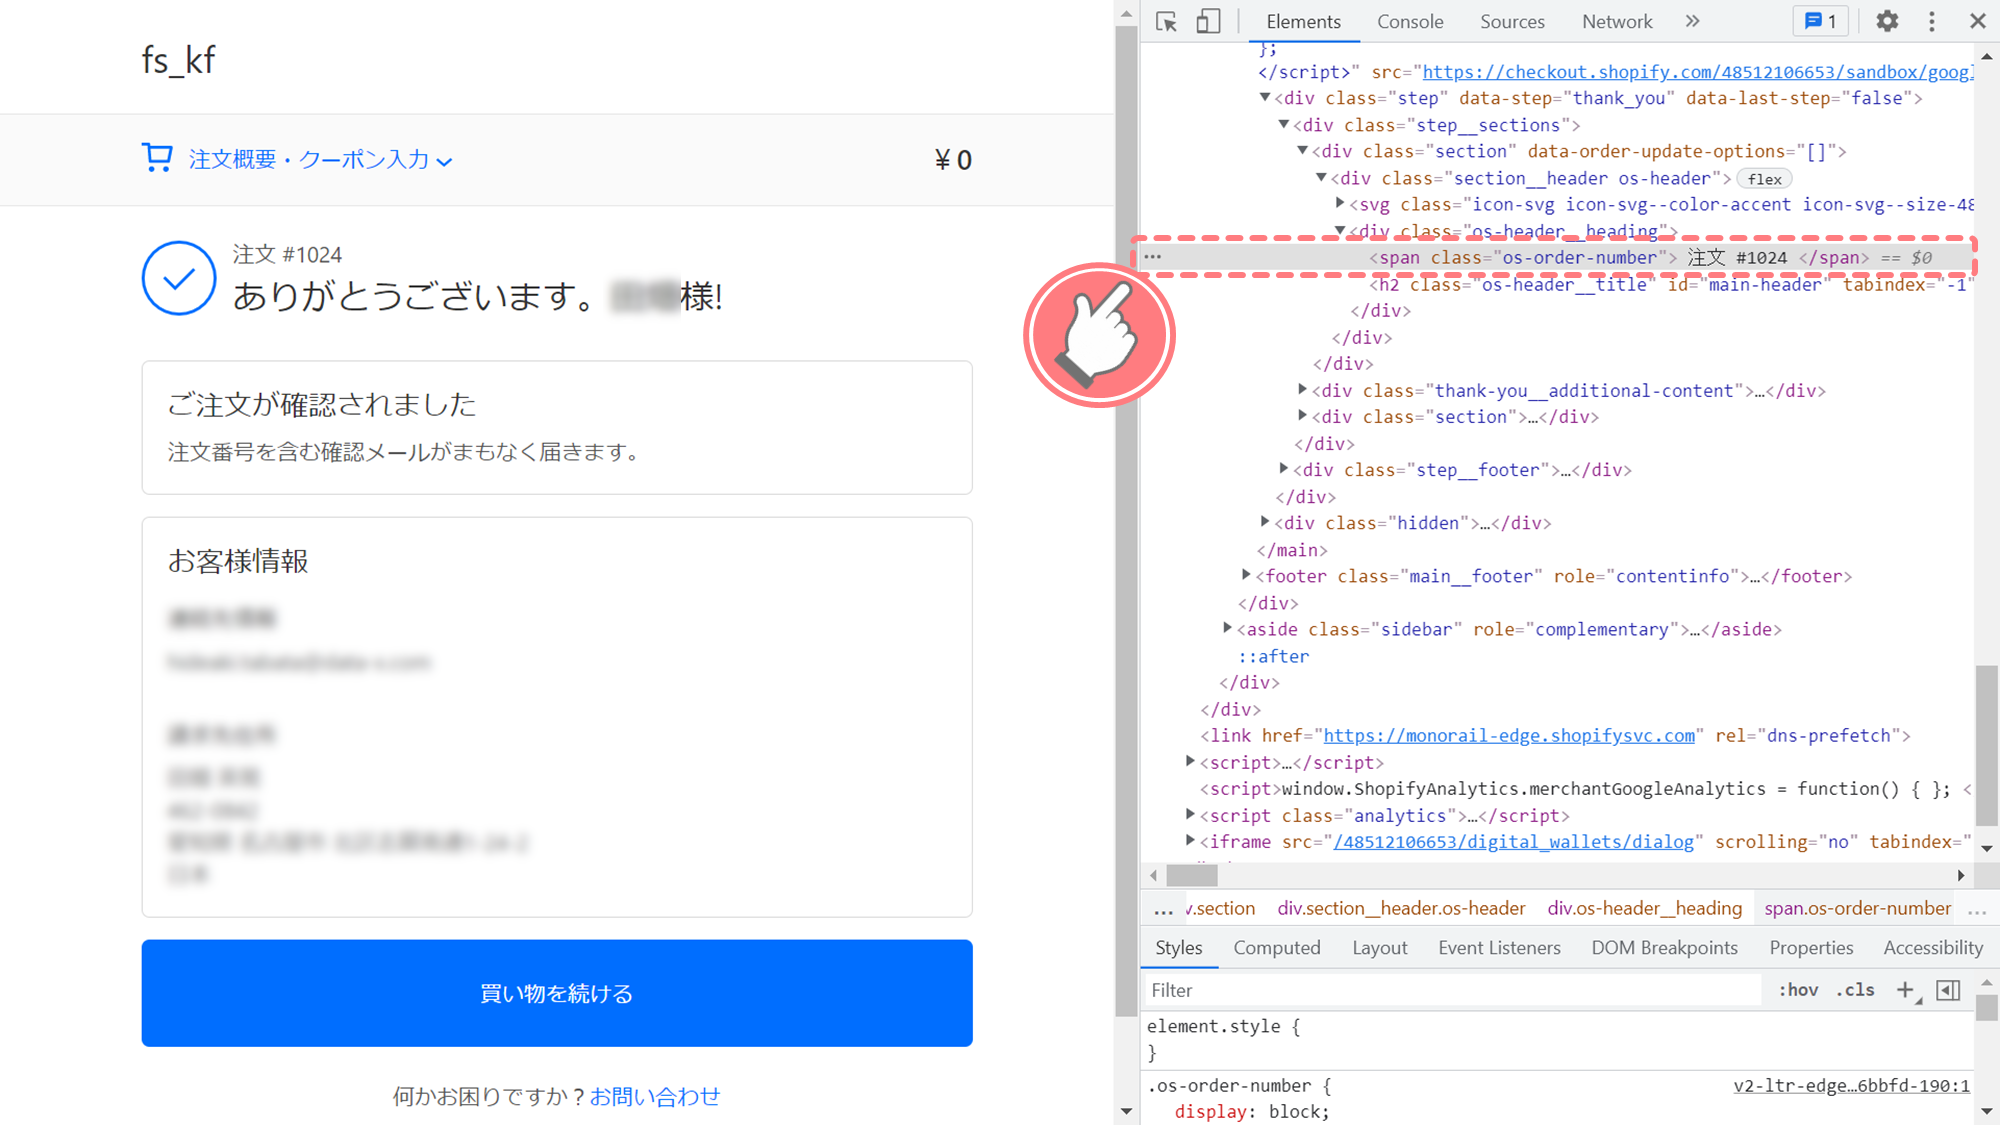This screenshot has height=1125, width=2000.
Task: Collapse the section__header os-header div
Action: click(1321, 178)
